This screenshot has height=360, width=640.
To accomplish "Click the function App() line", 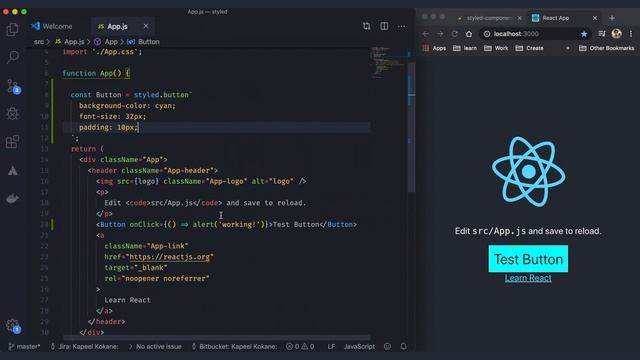I will click(96, 73).
